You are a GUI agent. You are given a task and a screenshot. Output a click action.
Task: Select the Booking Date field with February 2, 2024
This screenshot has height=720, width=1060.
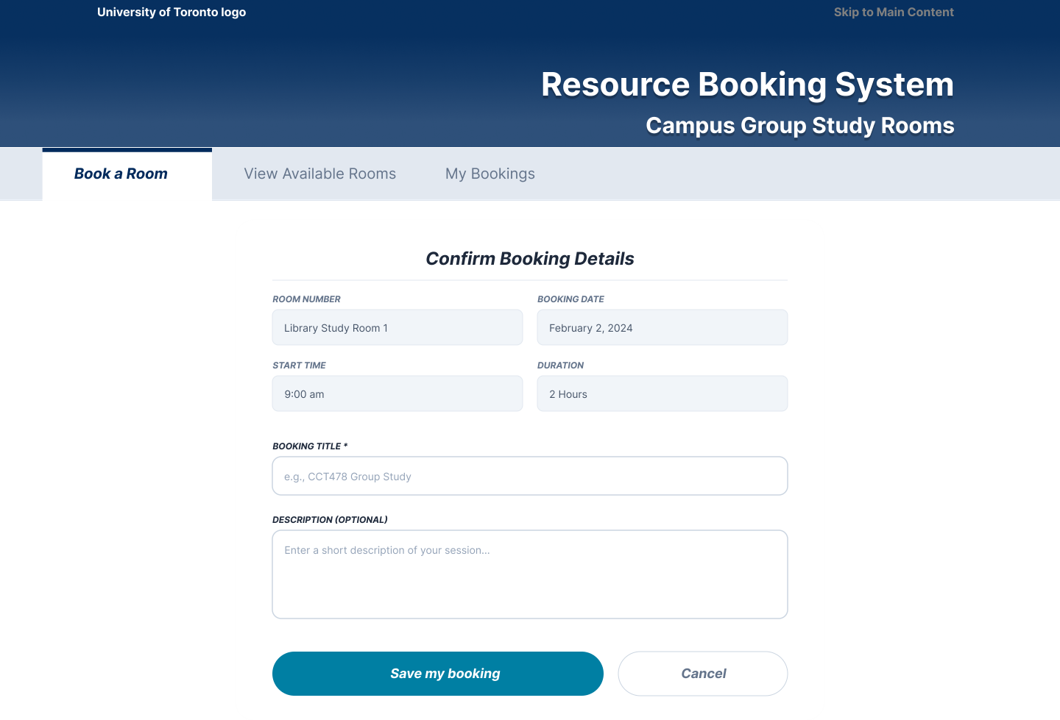[x=662, y=328]
